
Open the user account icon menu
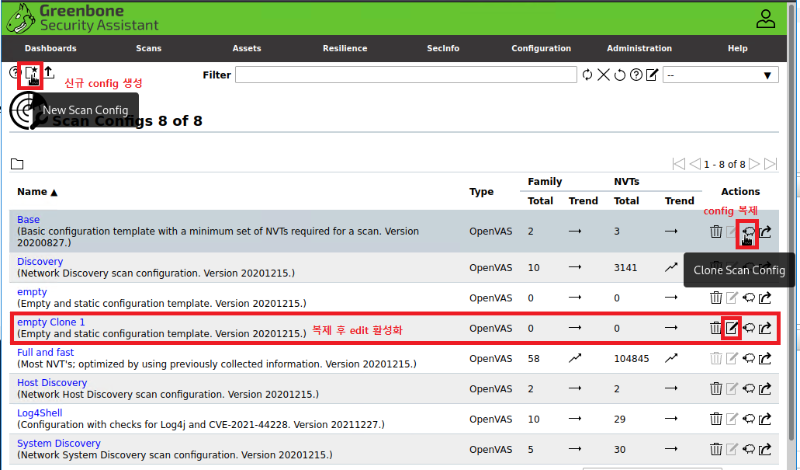pyautogui.click(x=765, y=18)
